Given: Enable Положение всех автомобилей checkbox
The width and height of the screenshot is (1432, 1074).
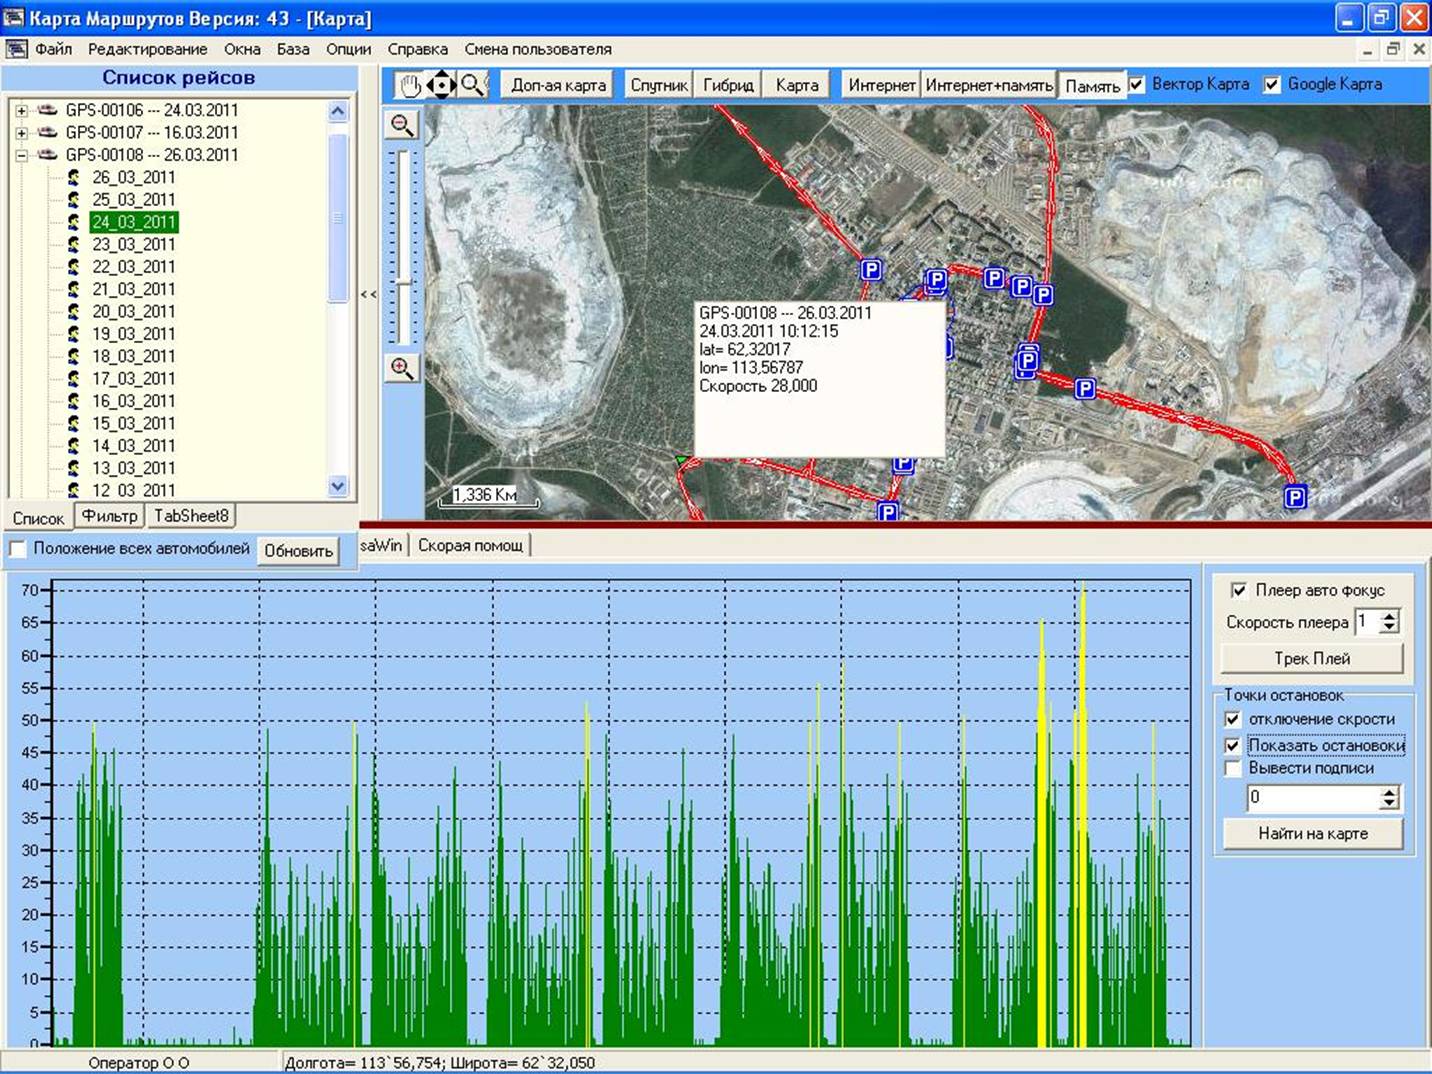Looking at the screenshot, I should pos(17,549).
